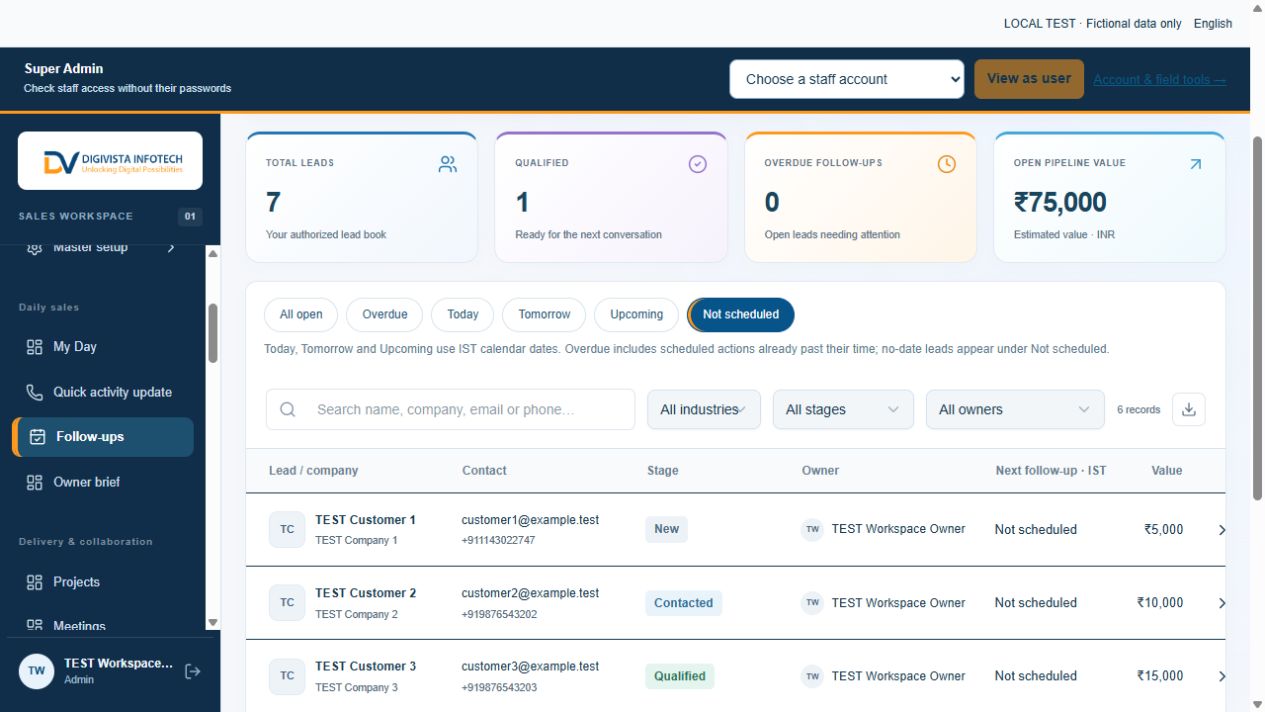
Task: Click owner TW avatar in TEST Customer 3 row
Action: (812, 676)
